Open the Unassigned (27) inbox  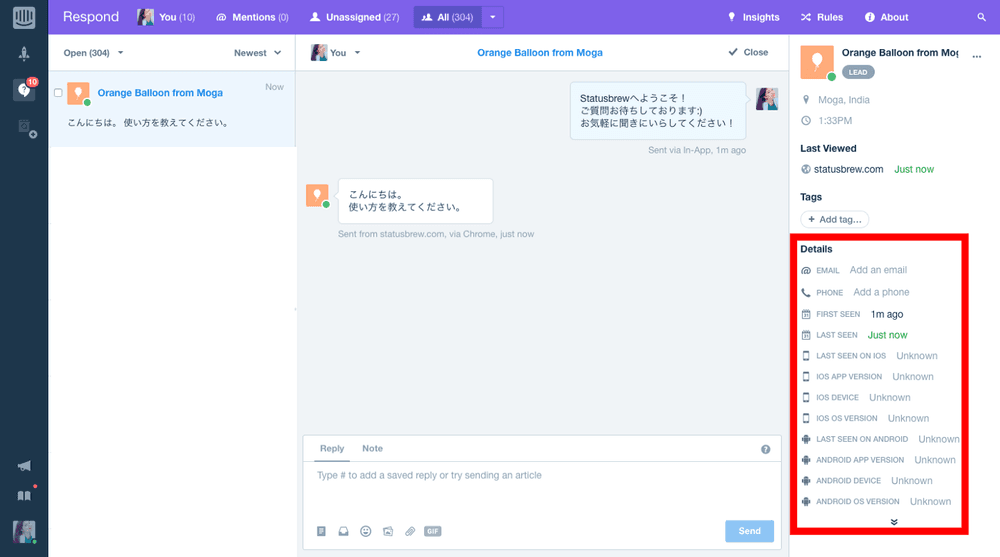pyautogui.click(x=354, y=17)
